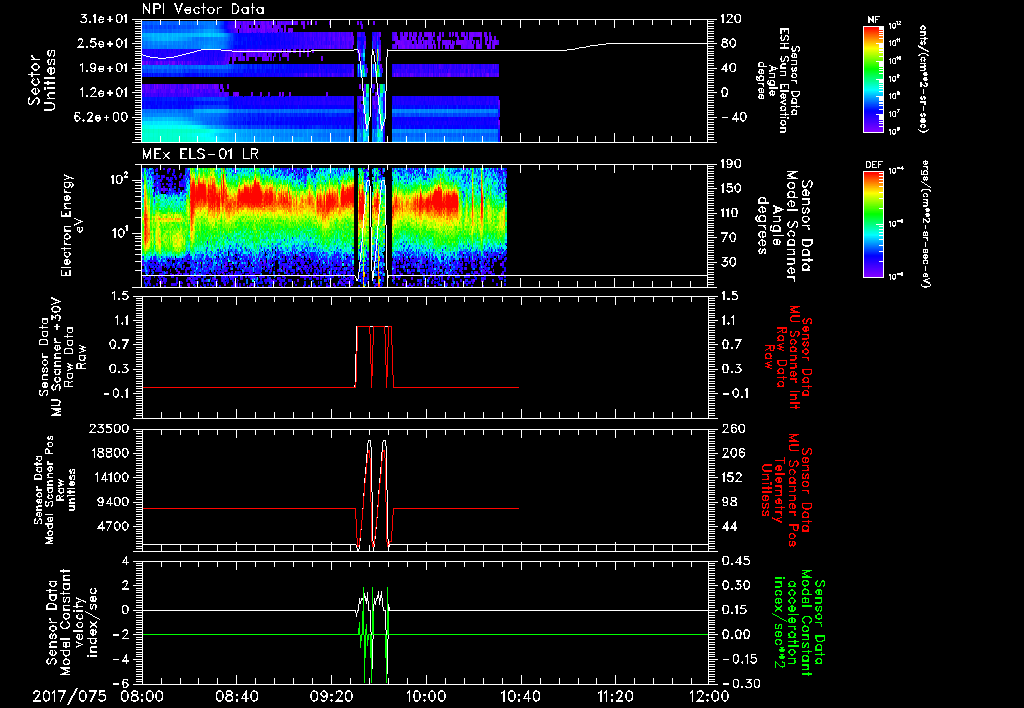
Task: Click the "DEF" color bar label
Action: pos(873,166)
